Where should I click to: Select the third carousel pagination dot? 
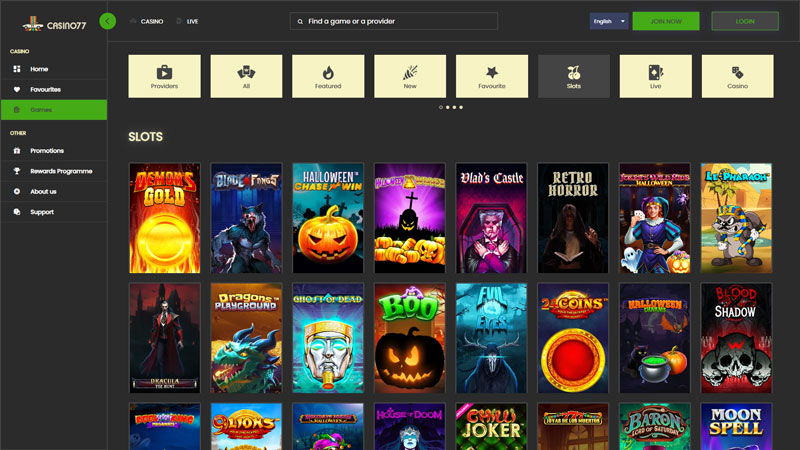click(455, 107)
